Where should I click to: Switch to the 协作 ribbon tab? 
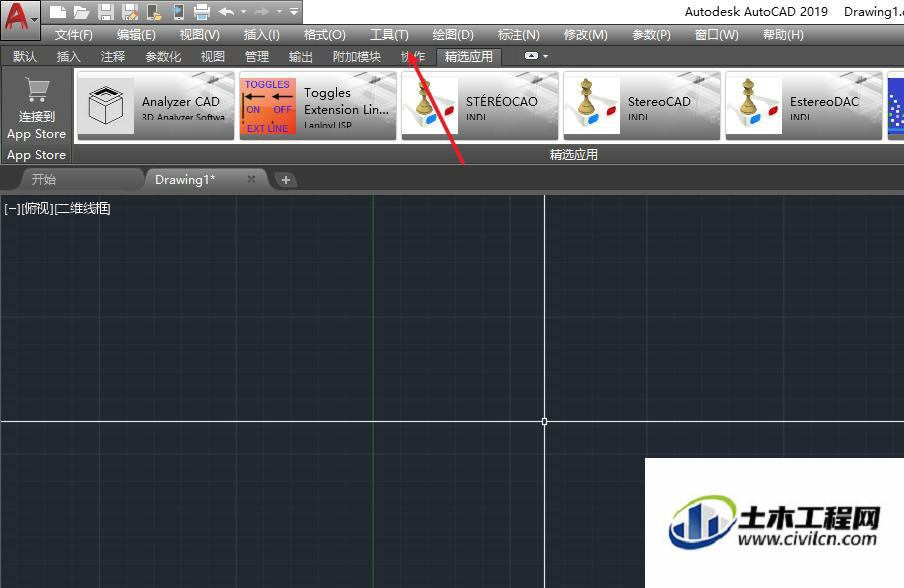pyautogui.click(x=413, y=56)
